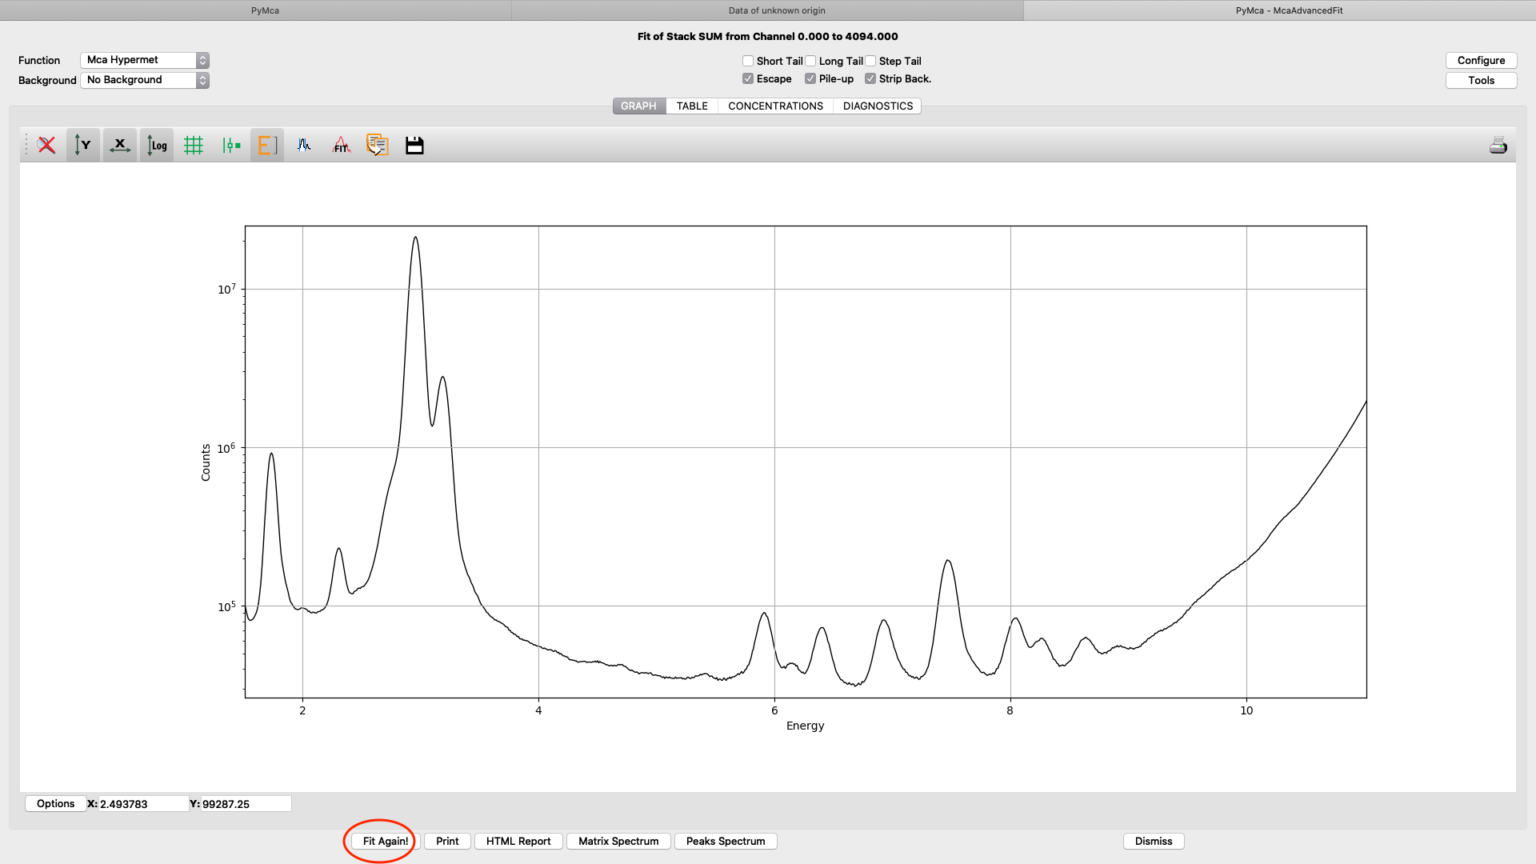The width and height of the screenshot is (1536, 864).
Task: Open the DIAGNOSTICS tab
Action: coord(877,105)
